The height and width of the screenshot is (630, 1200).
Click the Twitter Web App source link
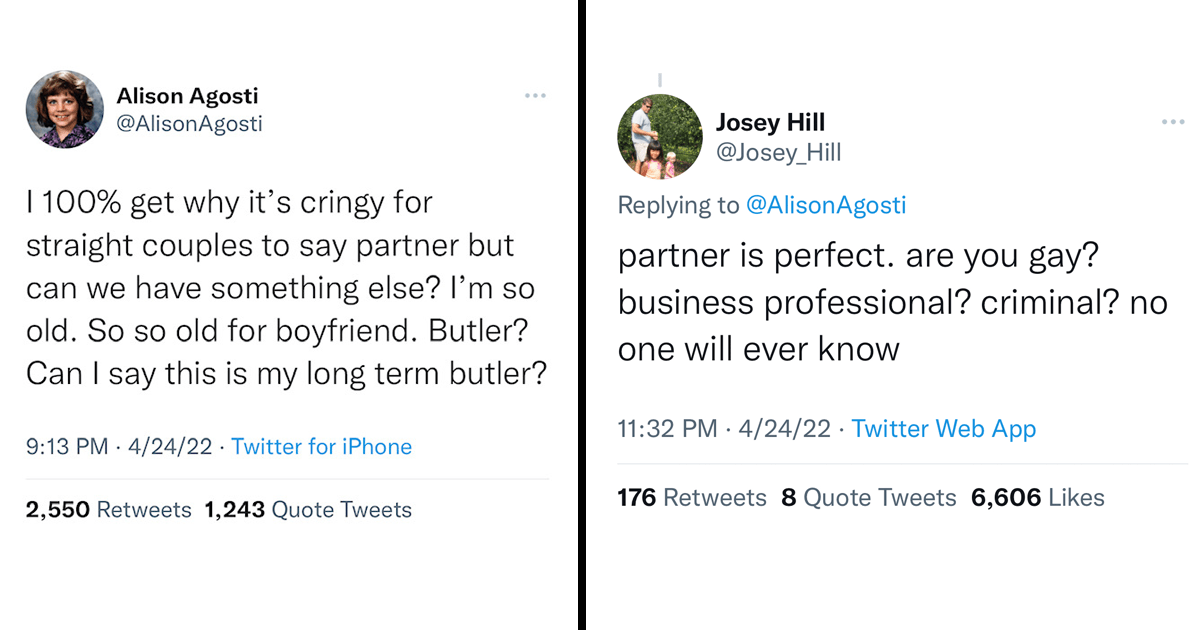943,429
